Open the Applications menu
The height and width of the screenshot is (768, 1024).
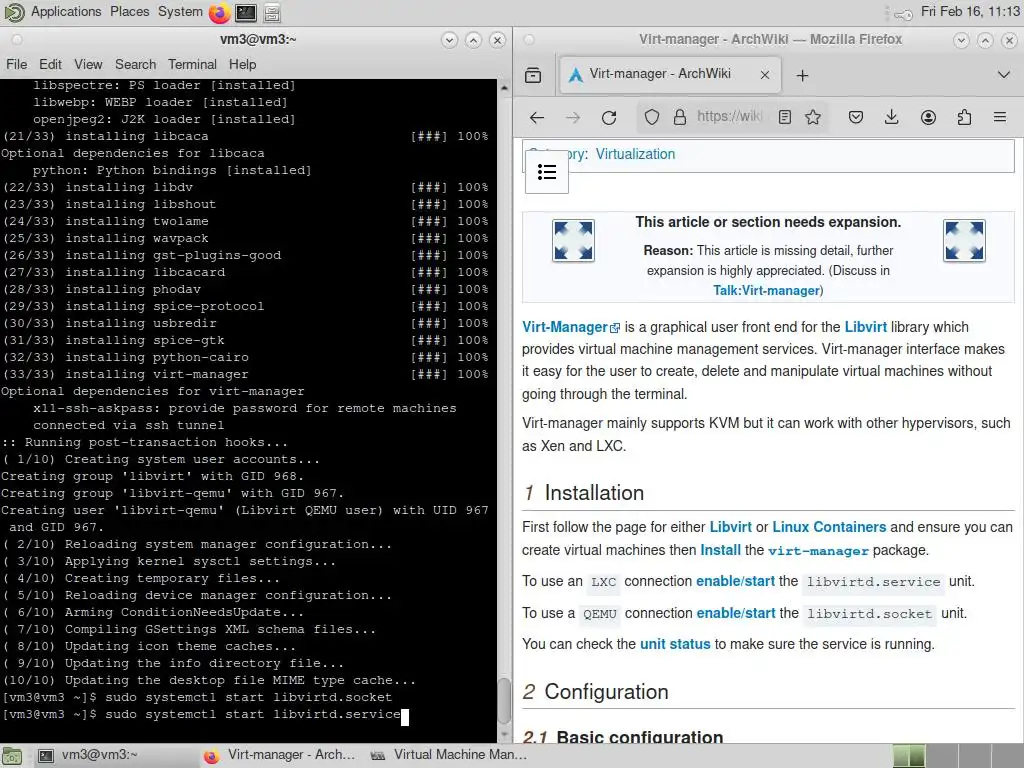pos(66,12)
